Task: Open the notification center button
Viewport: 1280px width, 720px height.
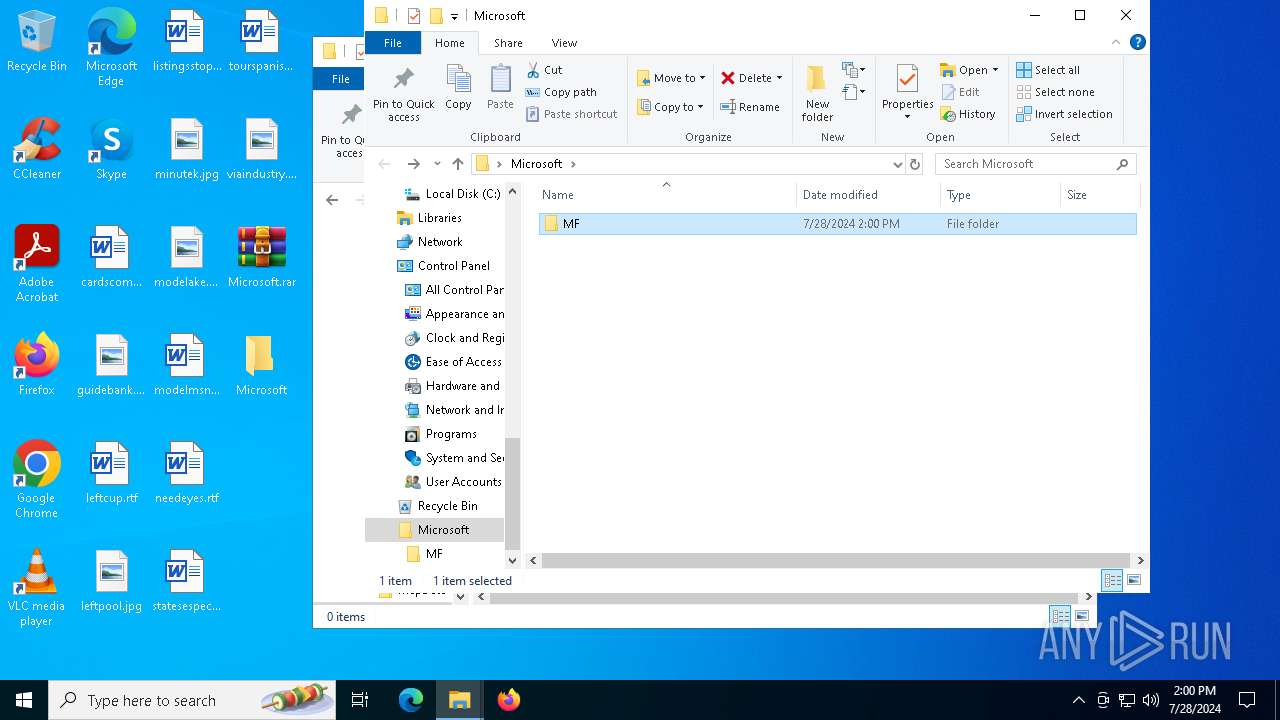Action: [1247, 700]
